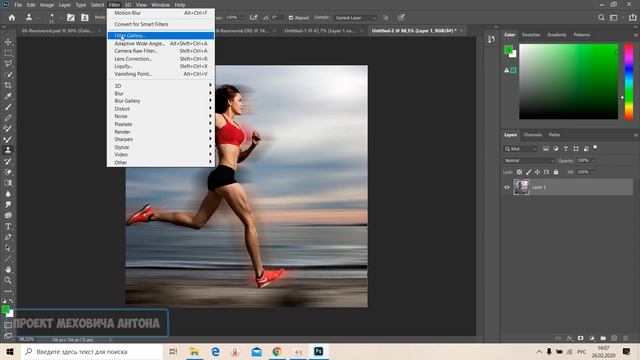Switch to Untitled-1 document tab
This screenshot has width=640, height=360.
tap(320, 31)
